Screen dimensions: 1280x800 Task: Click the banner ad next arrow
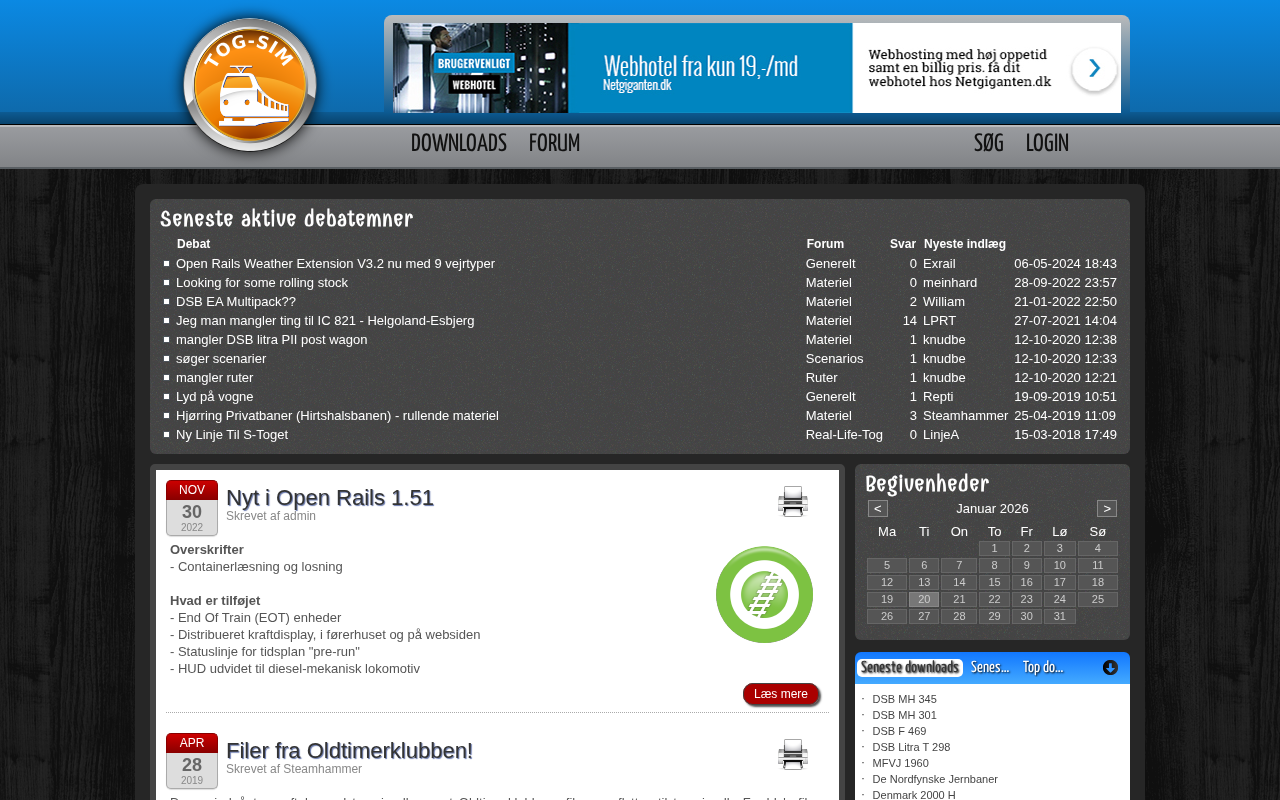pyautogui.click(x=1094, y=69)
